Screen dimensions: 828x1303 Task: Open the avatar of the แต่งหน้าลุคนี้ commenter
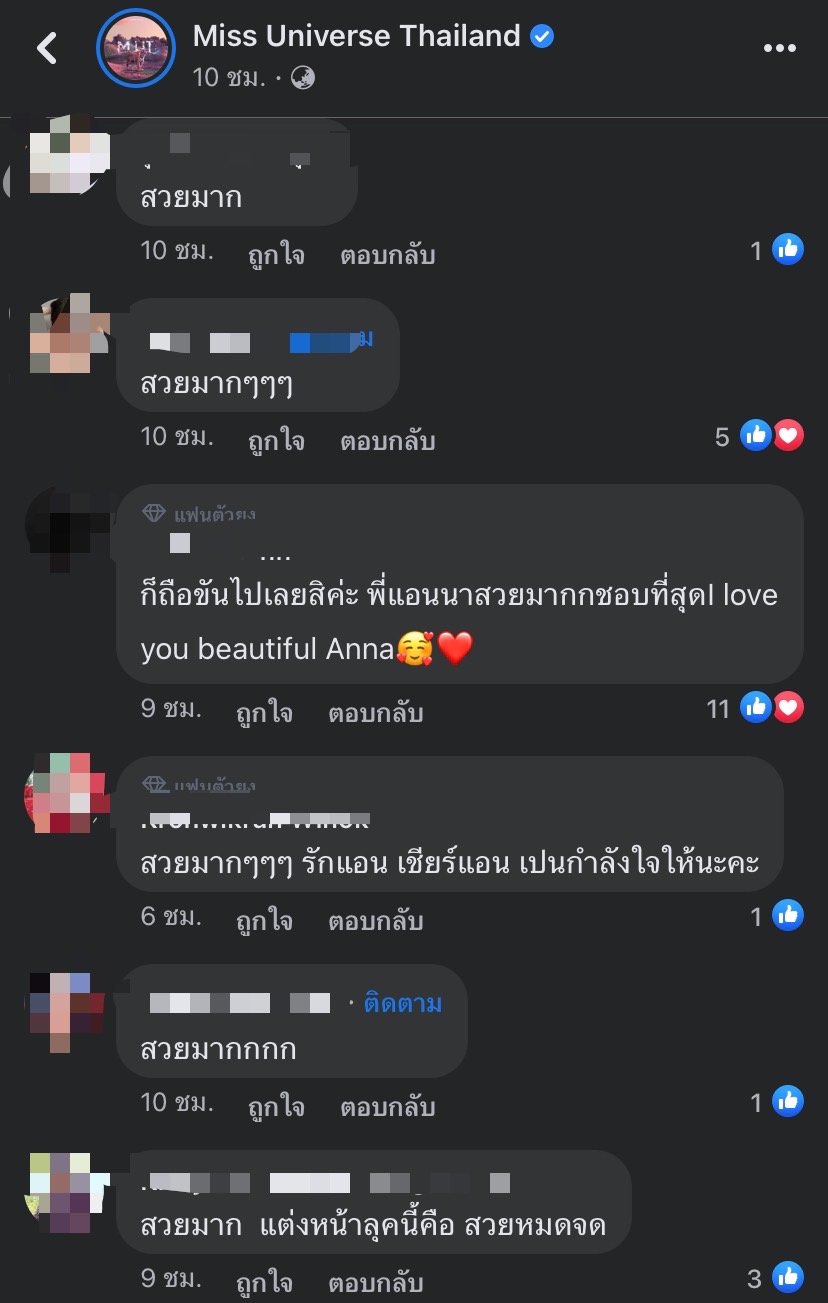(x=68, y=1192)
